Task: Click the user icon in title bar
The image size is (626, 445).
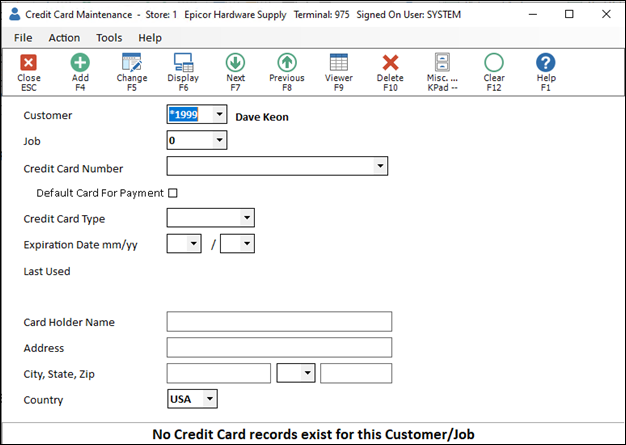Action: click(x=15, y=14)
